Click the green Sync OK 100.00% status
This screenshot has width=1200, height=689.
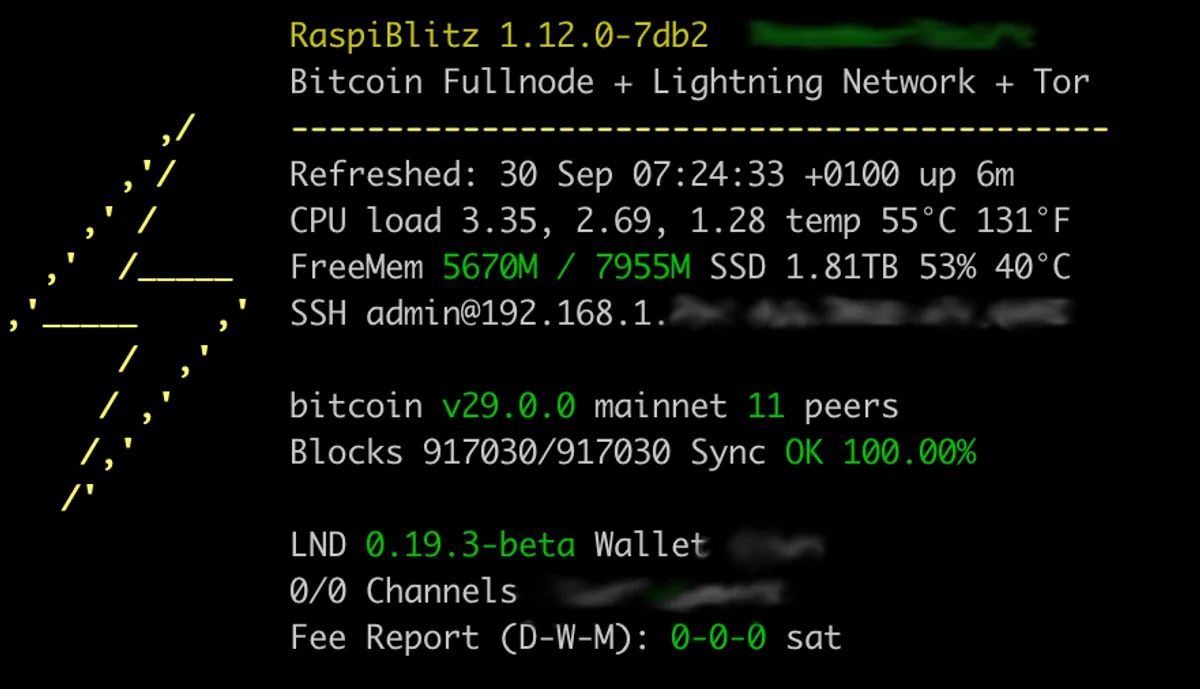click(x=879, y=453)
